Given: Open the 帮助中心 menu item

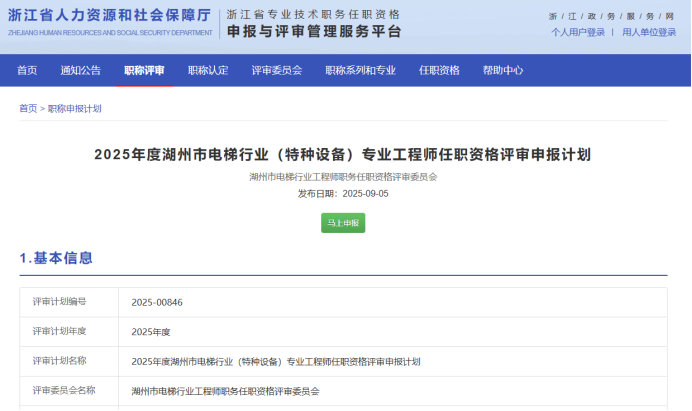Looking at the screenshot, I should 503,70.
